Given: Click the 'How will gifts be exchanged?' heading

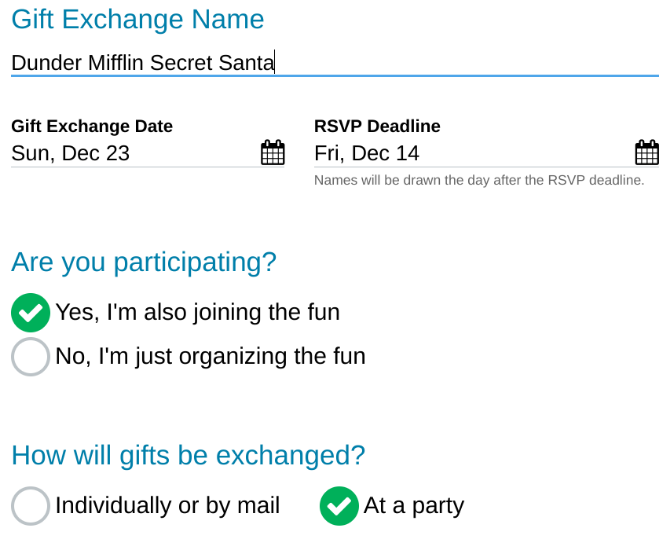Looking at the screenshot, I should 188,455.
